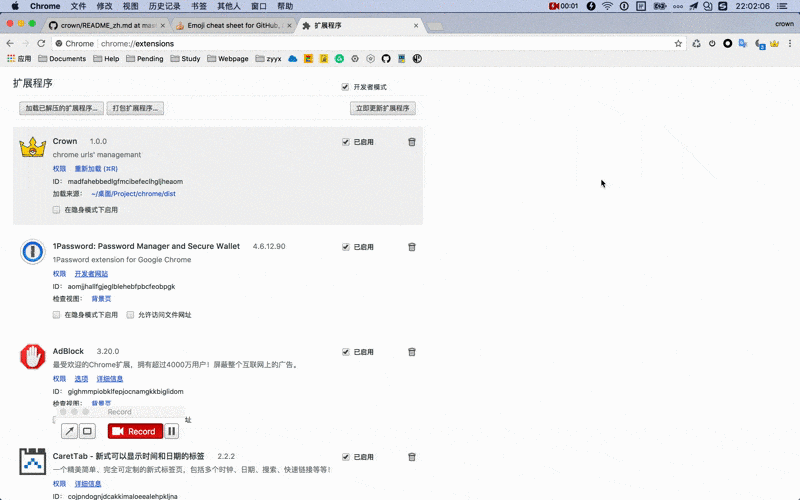This screenshot has height=500, width=800.
Task: Click the 打包扩展程序 pack extension button
Action: tap(135, 108)
